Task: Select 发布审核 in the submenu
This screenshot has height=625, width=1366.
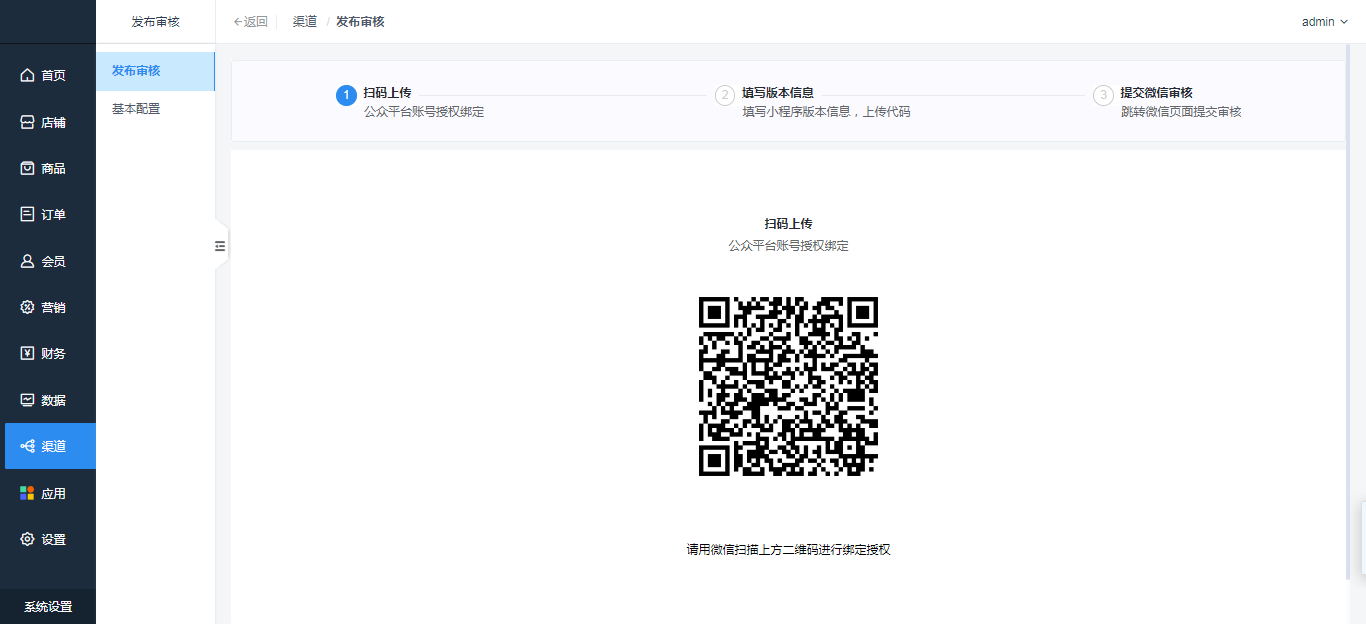Action: point(155,71)
